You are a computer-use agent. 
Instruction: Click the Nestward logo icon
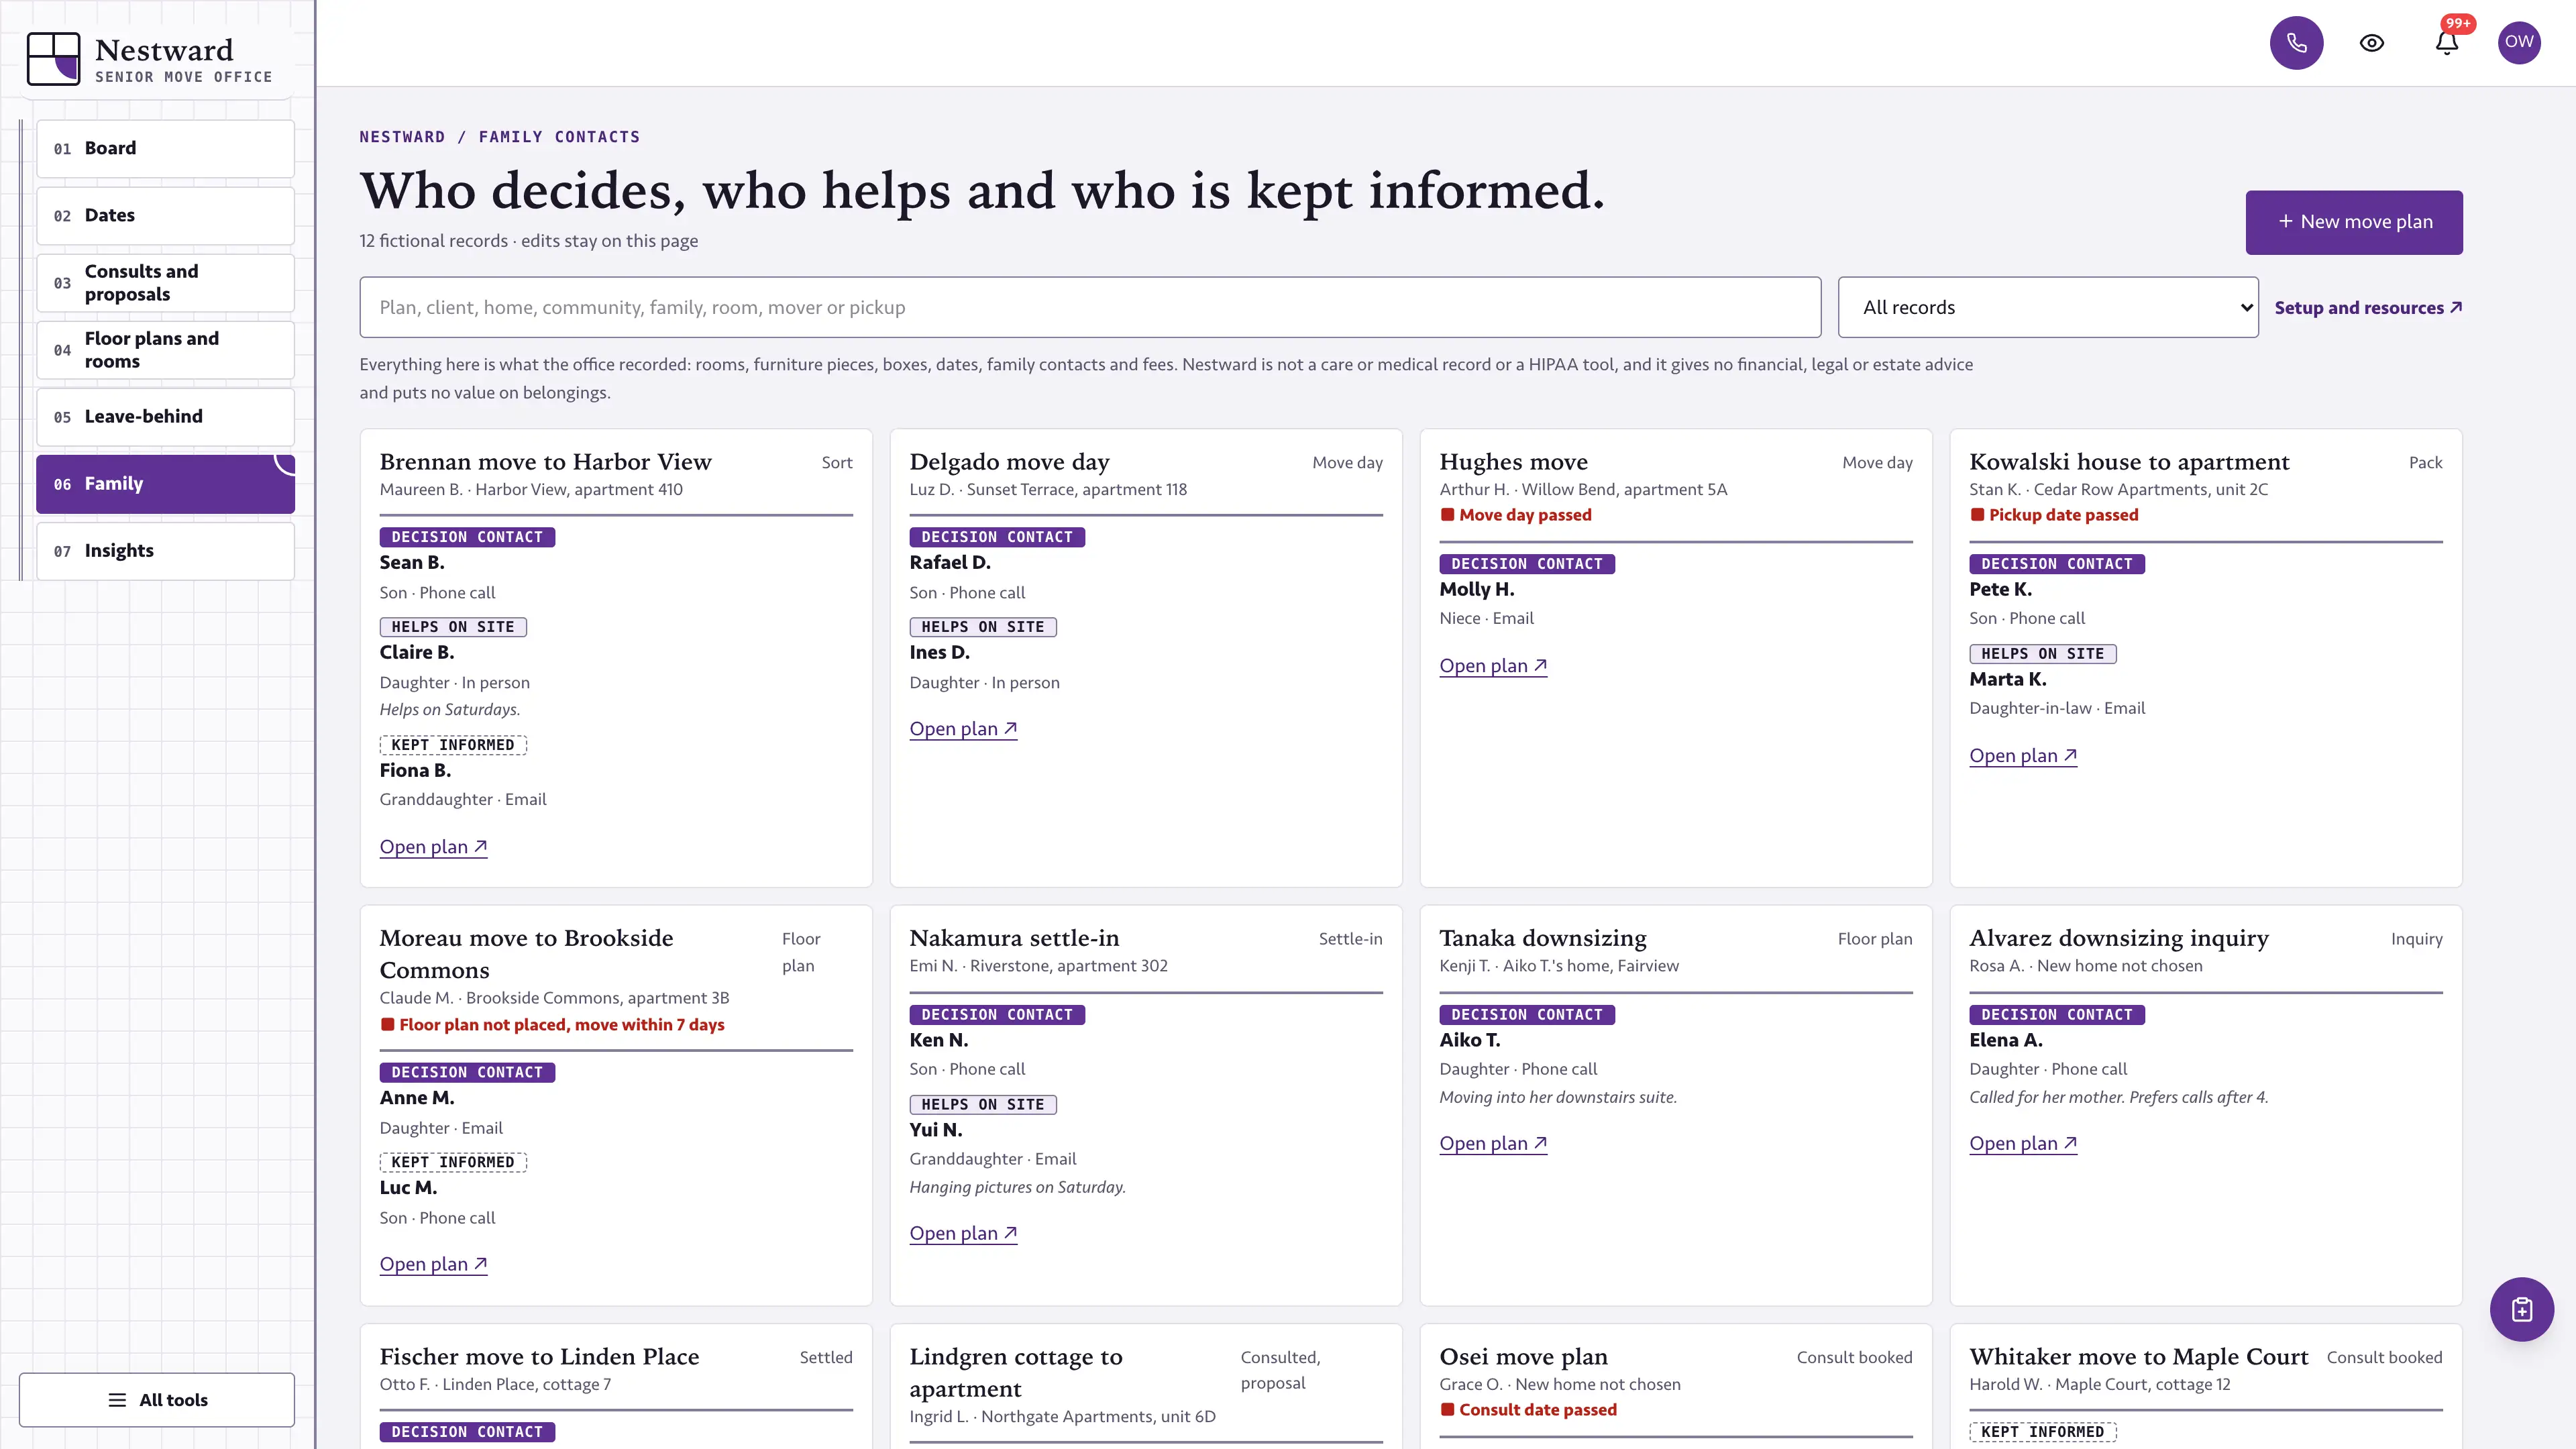click(x=53, y=58)
